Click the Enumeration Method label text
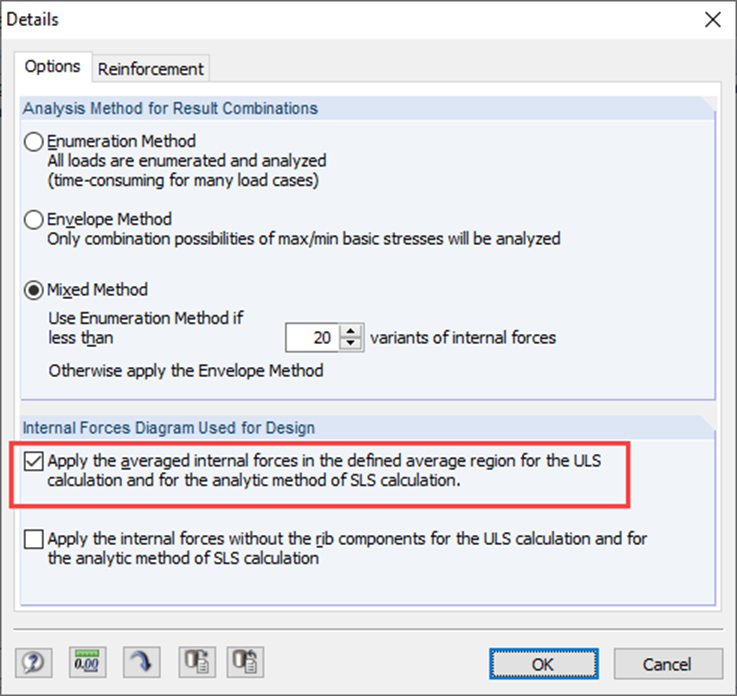The height and width of the screenshot is (696, 737). point(122,142)
